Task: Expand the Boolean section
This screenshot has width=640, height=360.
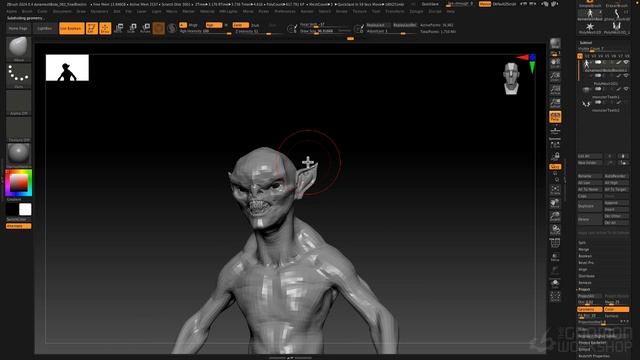Action: [x=585, y=256]
